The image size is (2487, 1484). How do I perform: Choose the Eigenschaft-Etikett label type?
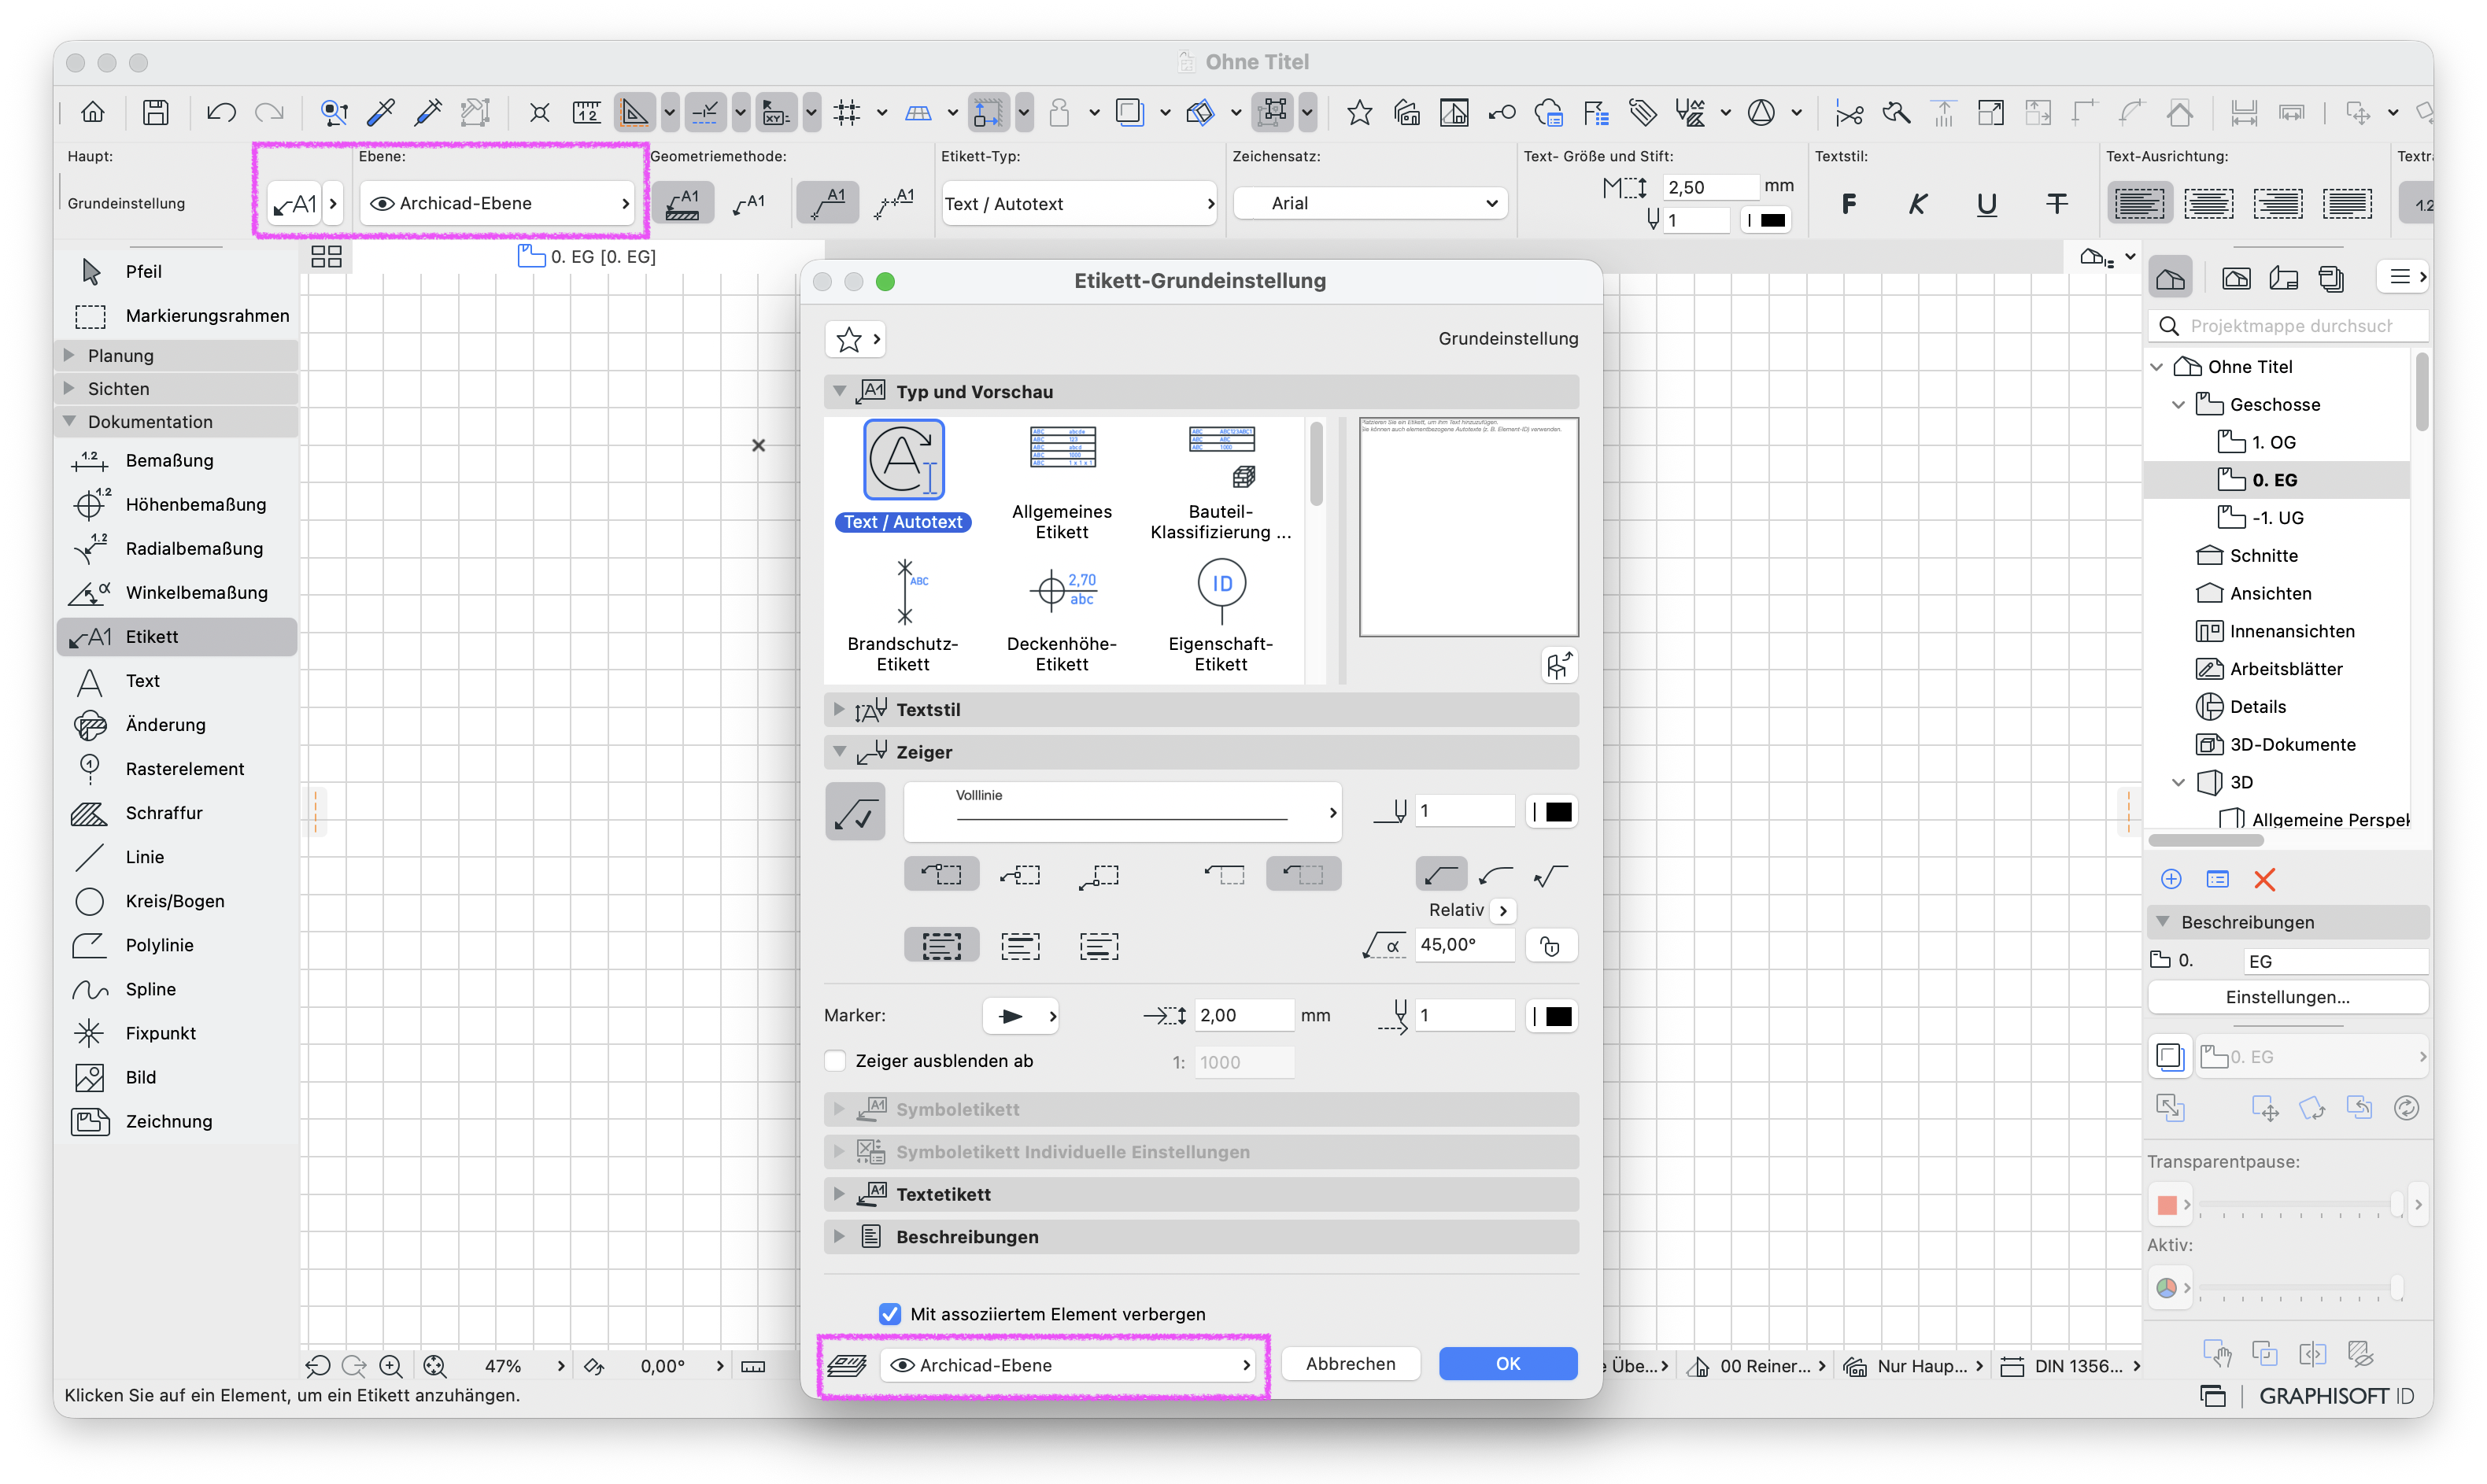click(1220, 616)
